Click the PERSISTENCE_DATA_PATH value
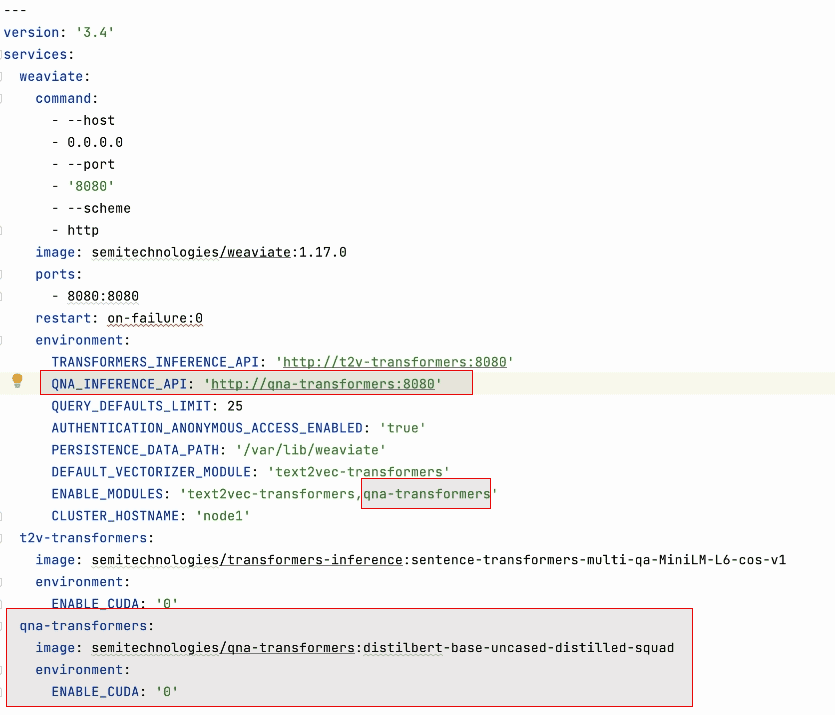The width and height of the screenshot is (835, 715). [311, 450]
